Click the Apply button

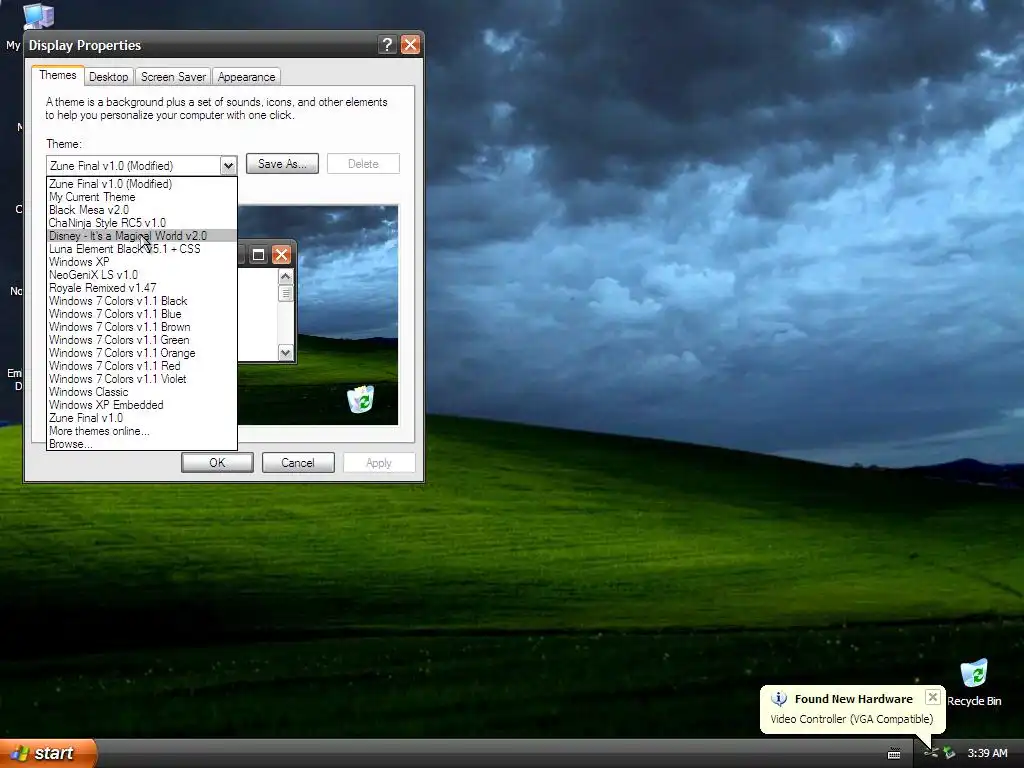click(x=379, y=462)
